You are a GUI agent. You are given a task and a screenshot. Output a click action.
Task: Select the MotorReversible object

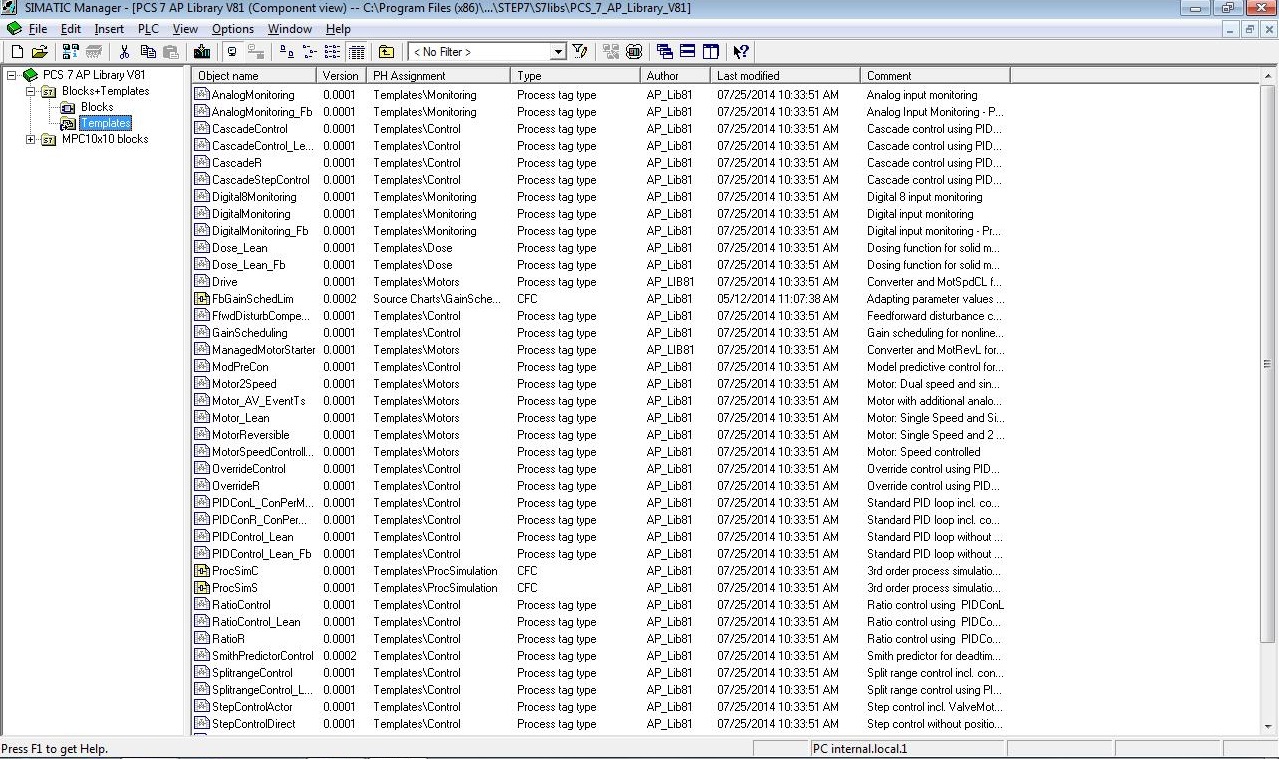250,435
